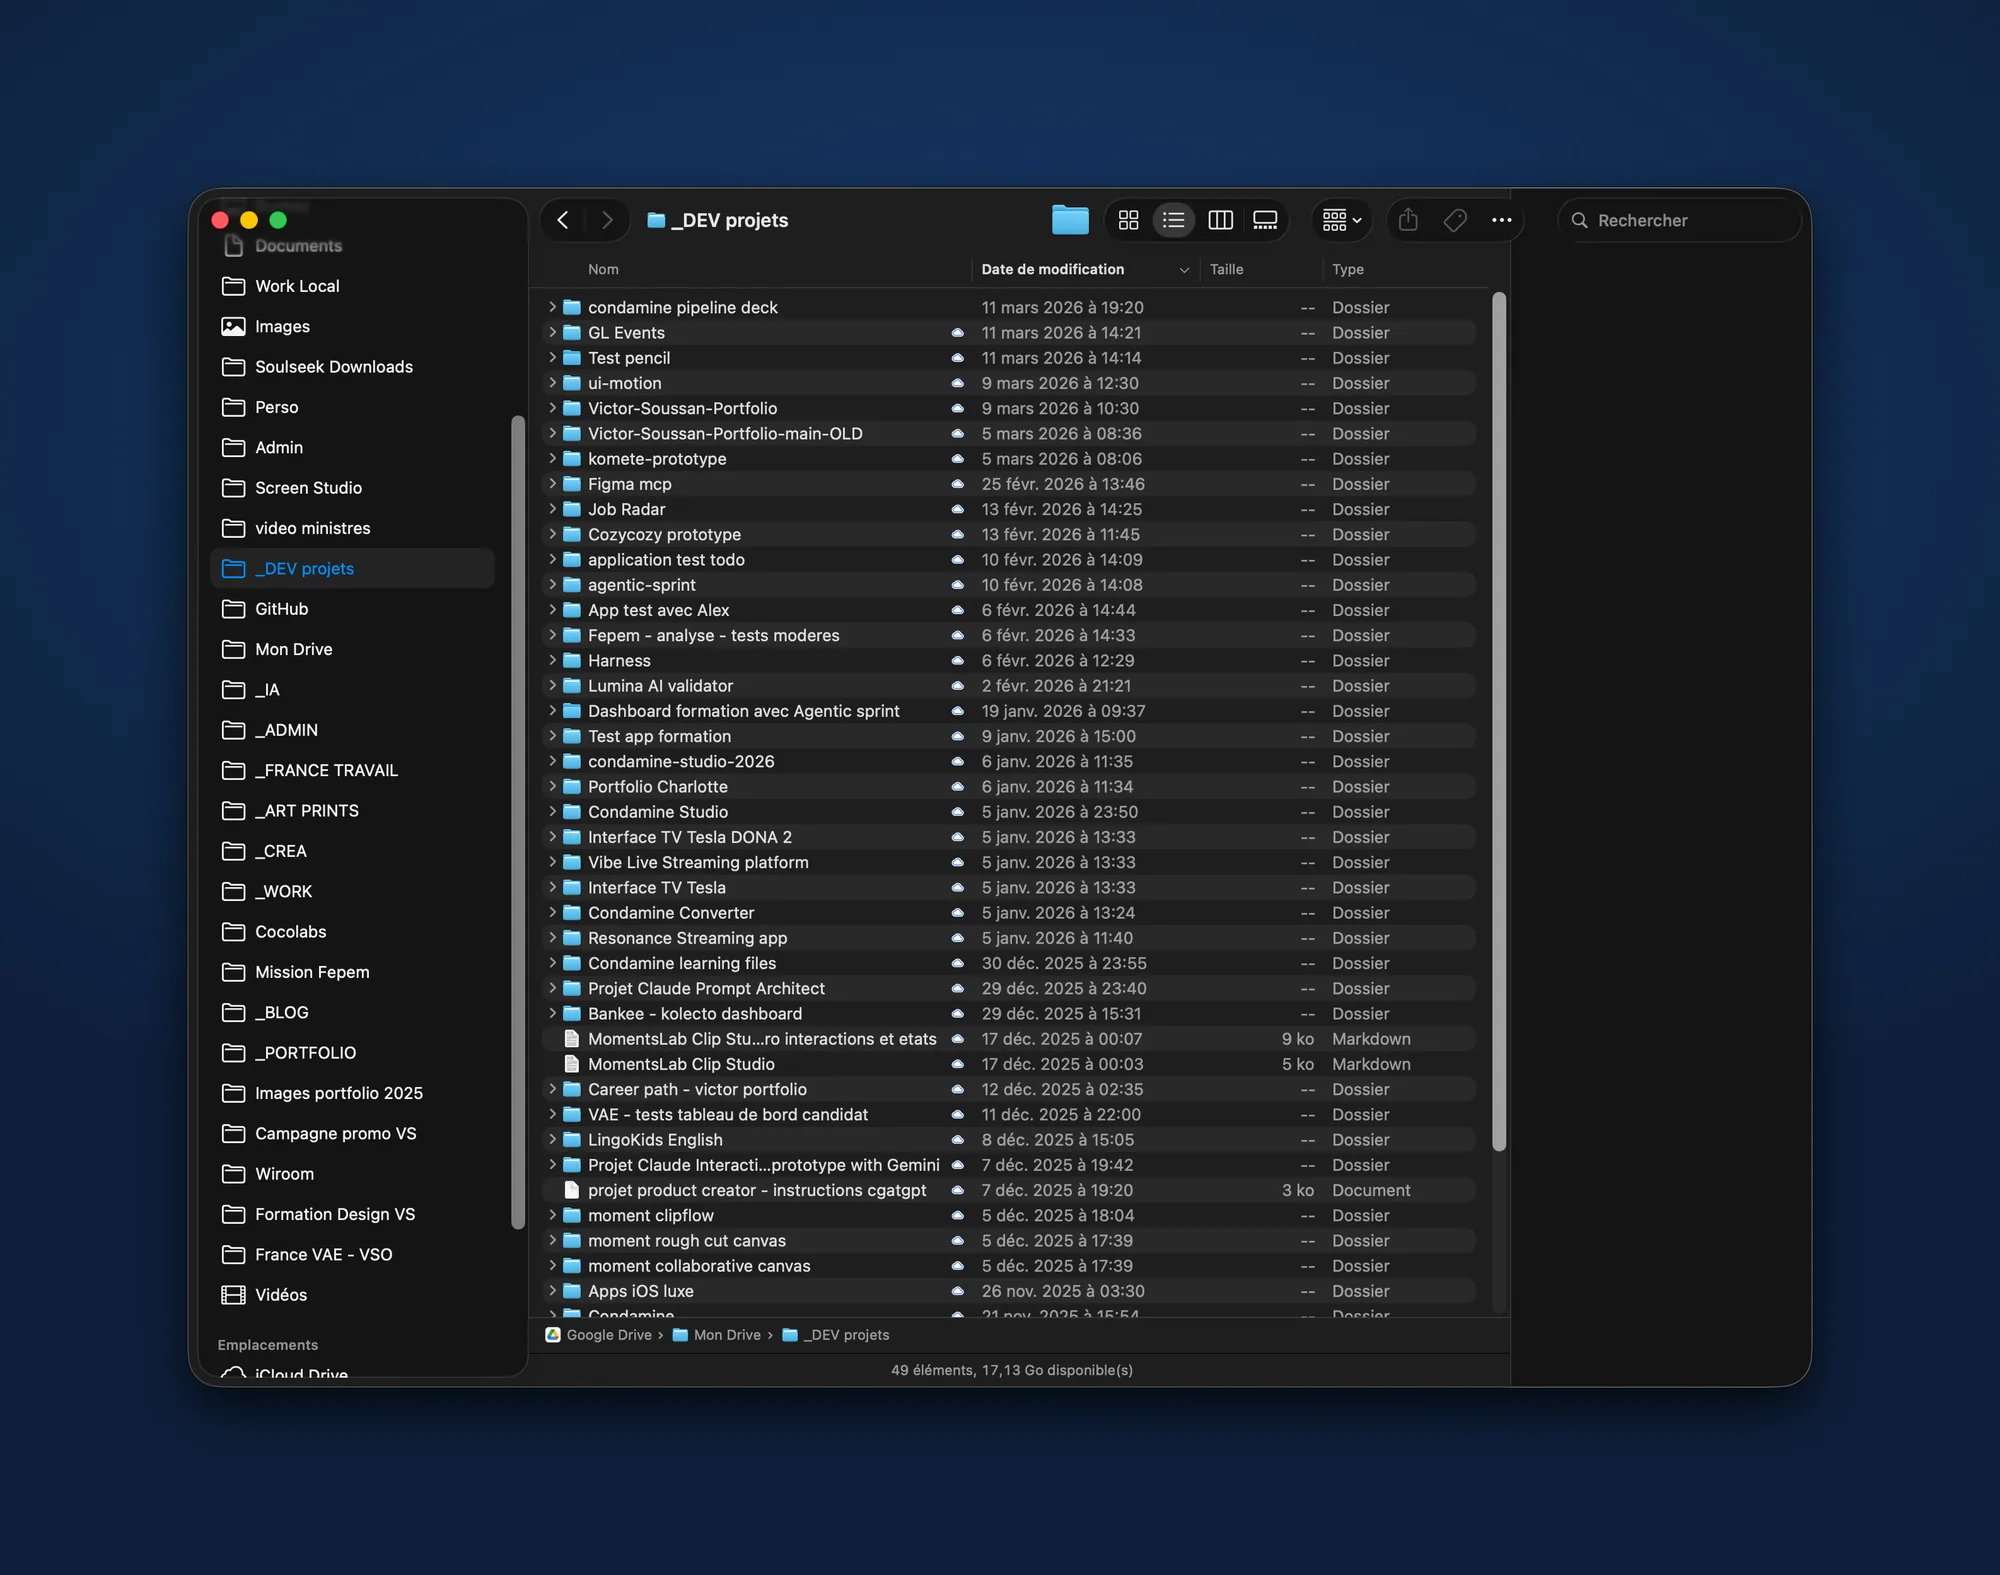This screenshot has width=2000, height=1575.
Task: Select GitHub in the sidebar
Action: coord(352,608)
